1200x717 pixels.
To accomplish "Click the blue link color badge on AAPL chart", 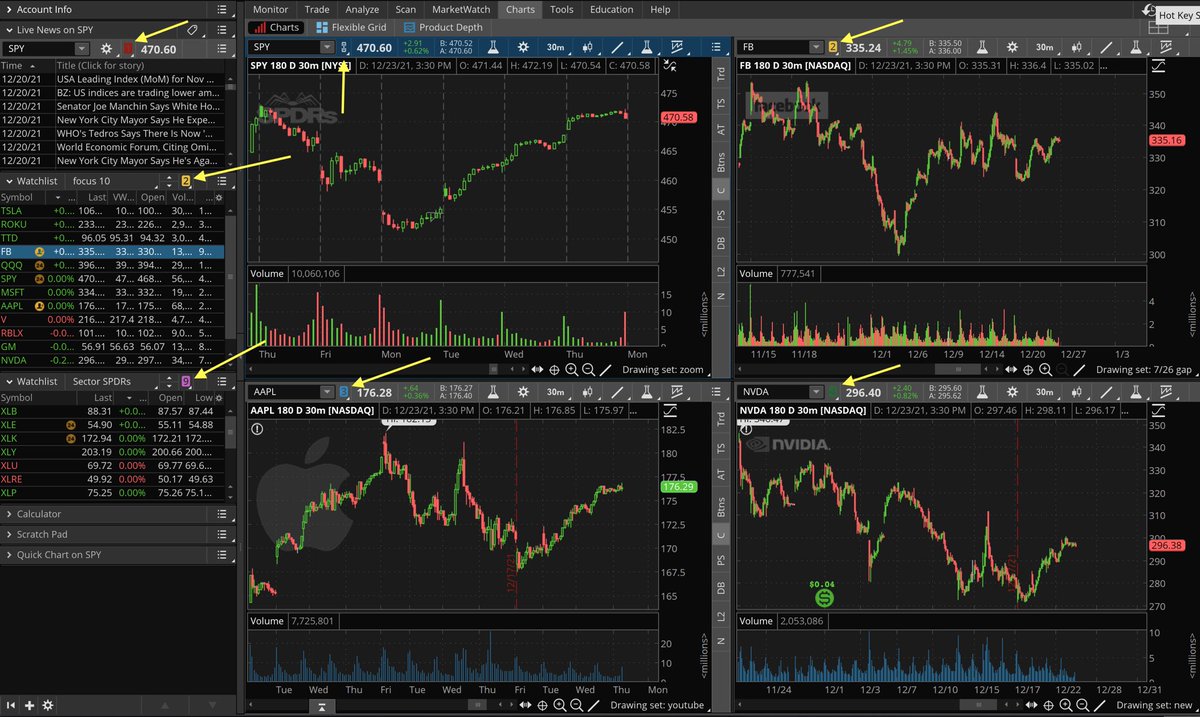I will click(344, 392).
